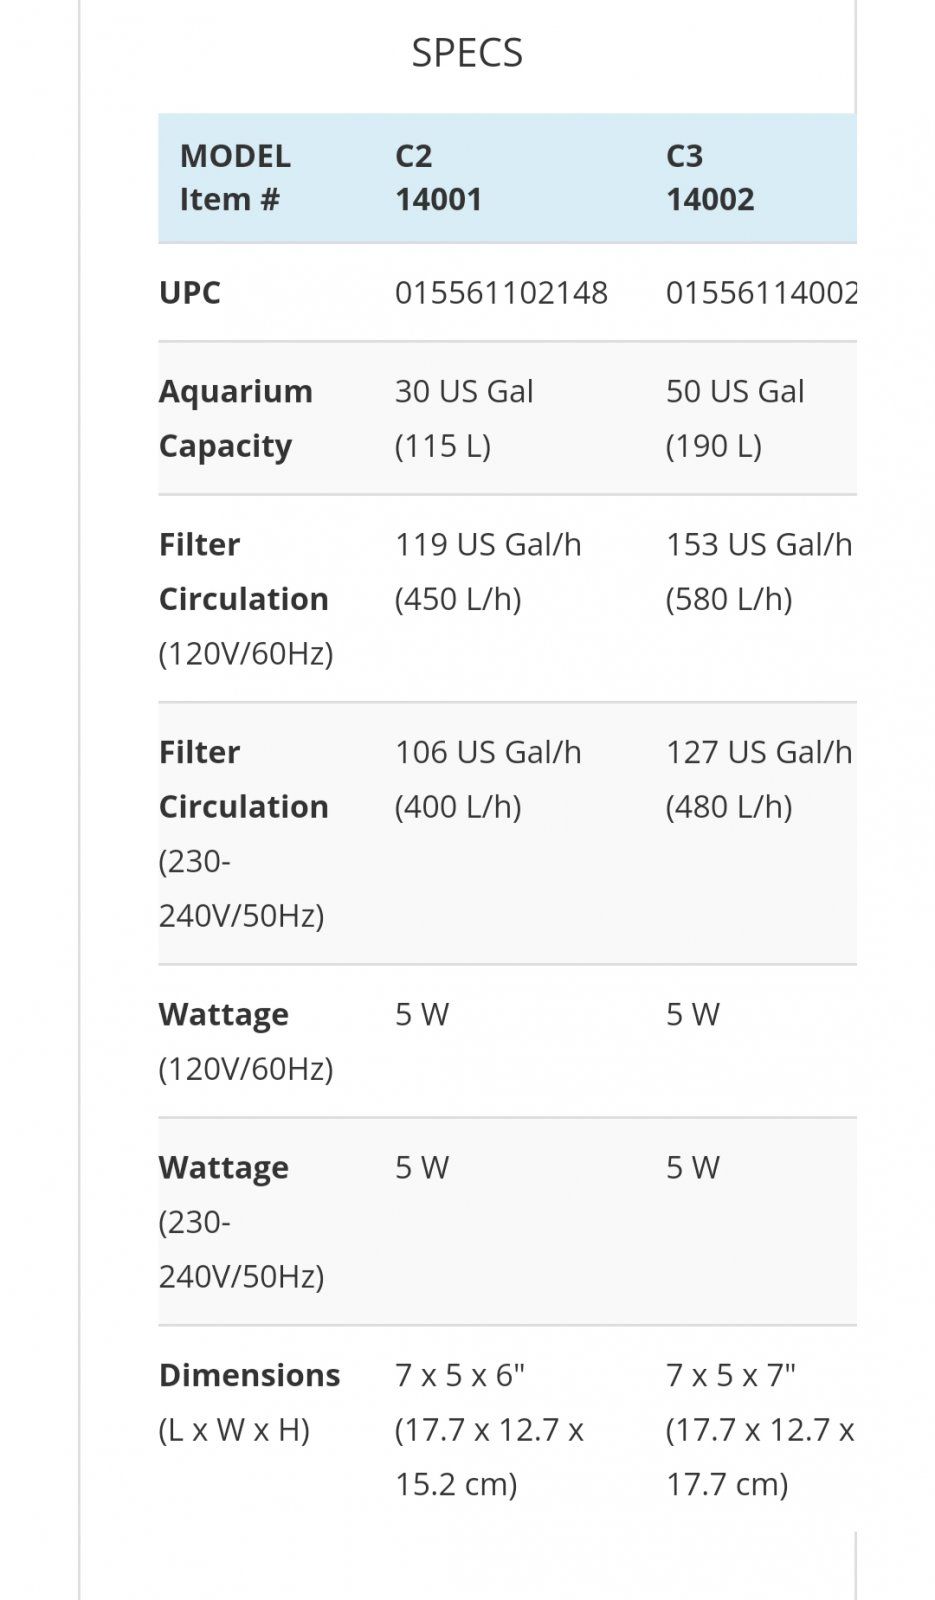
Task: Click the Wattage 120V/60Hz row label
Action: [245, 1041]
